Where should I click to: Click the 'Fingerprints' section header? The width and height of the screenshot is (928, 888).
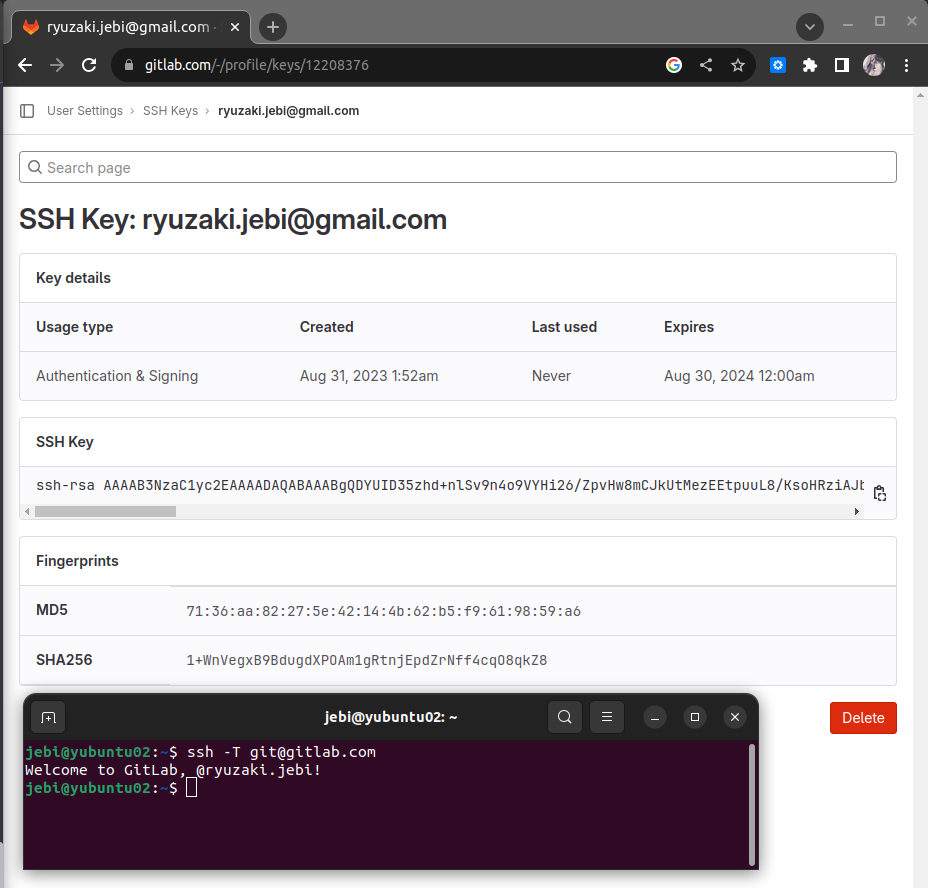point(77,561)
